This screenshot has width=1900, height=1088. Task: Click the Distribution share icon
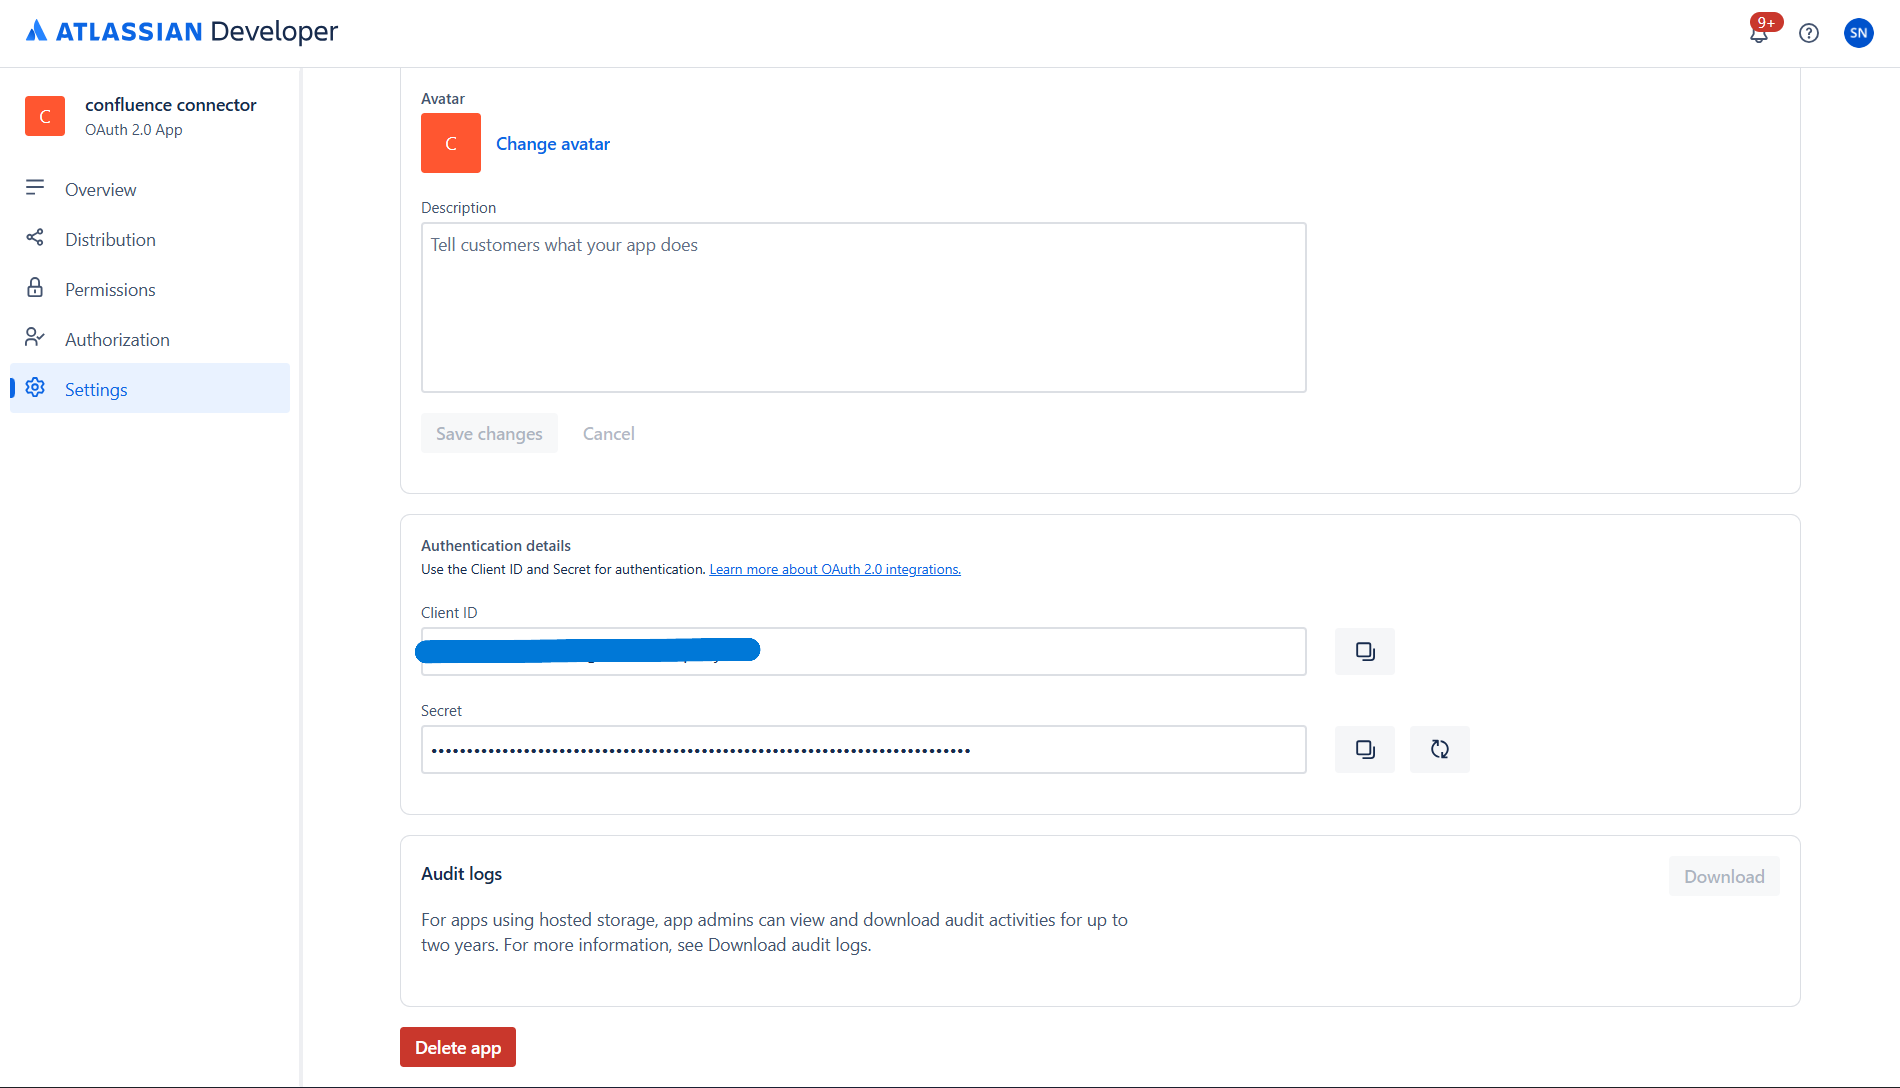click(x=36, y=238)
